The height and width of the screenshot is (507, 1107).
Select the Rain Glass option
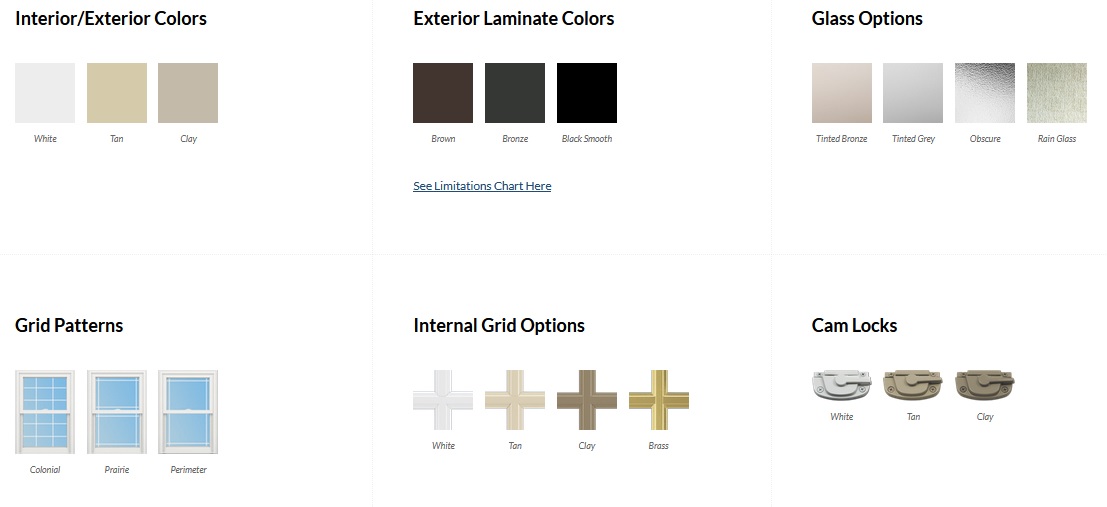click(x=1057, y=93)
